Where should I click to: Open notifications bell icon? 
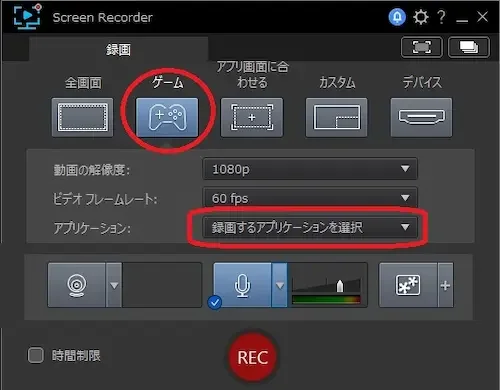coord(397,17)
